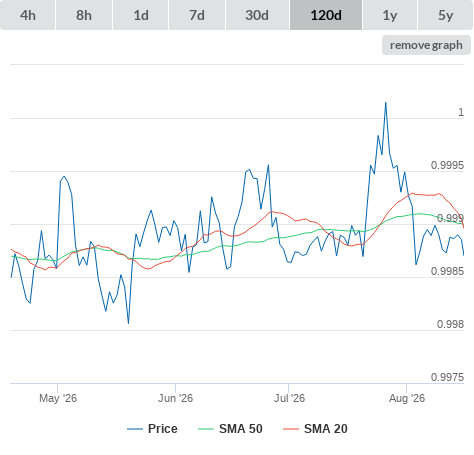Viewport: 474px width, 455px height.
Task: Click the Jul '26 axis label
Action: (x=289, y=398)
